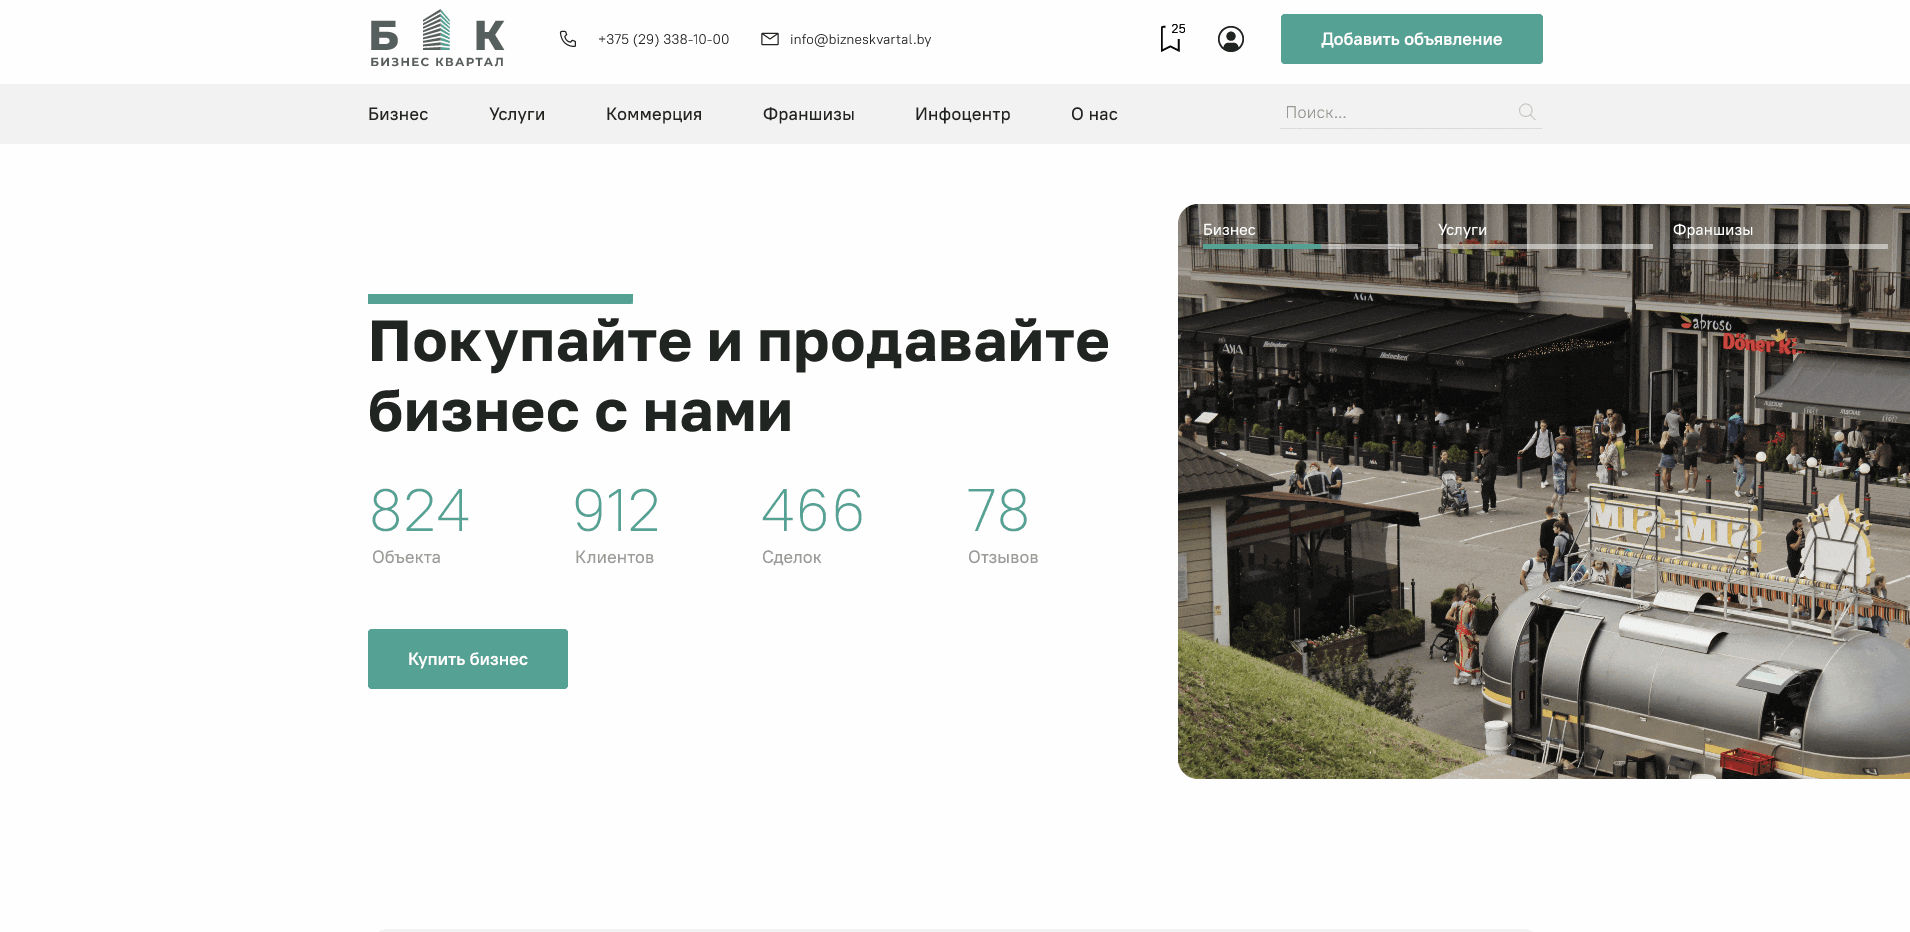Click the 912 Клиентов statistic
This screenshot has width=1910, height=932.
point(616,525)
